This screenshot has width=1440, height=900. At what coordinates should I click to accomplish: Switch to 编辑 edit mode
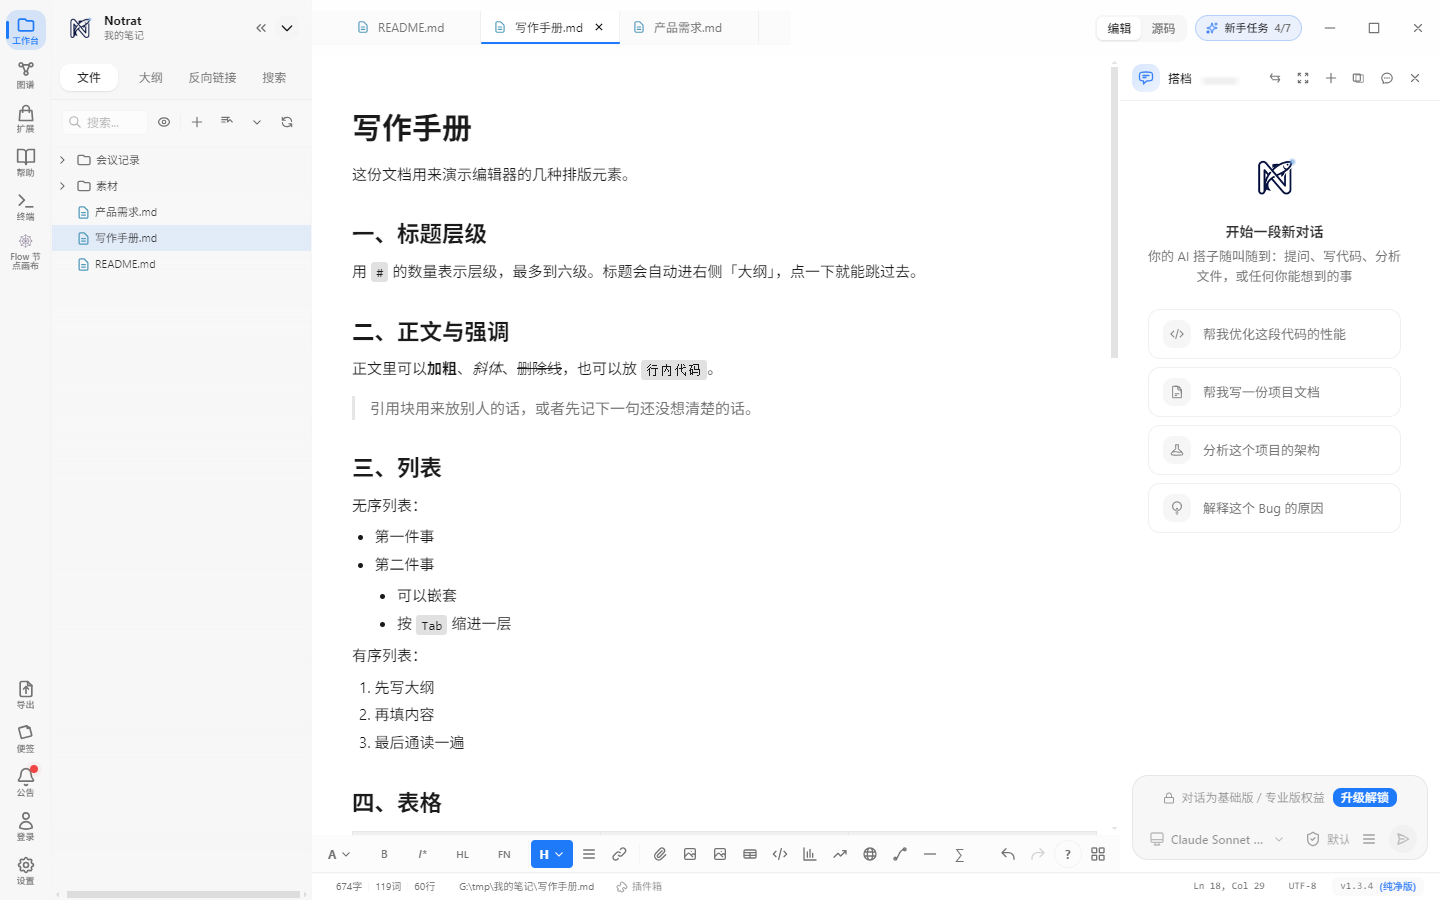click(x=1119, y=28)
